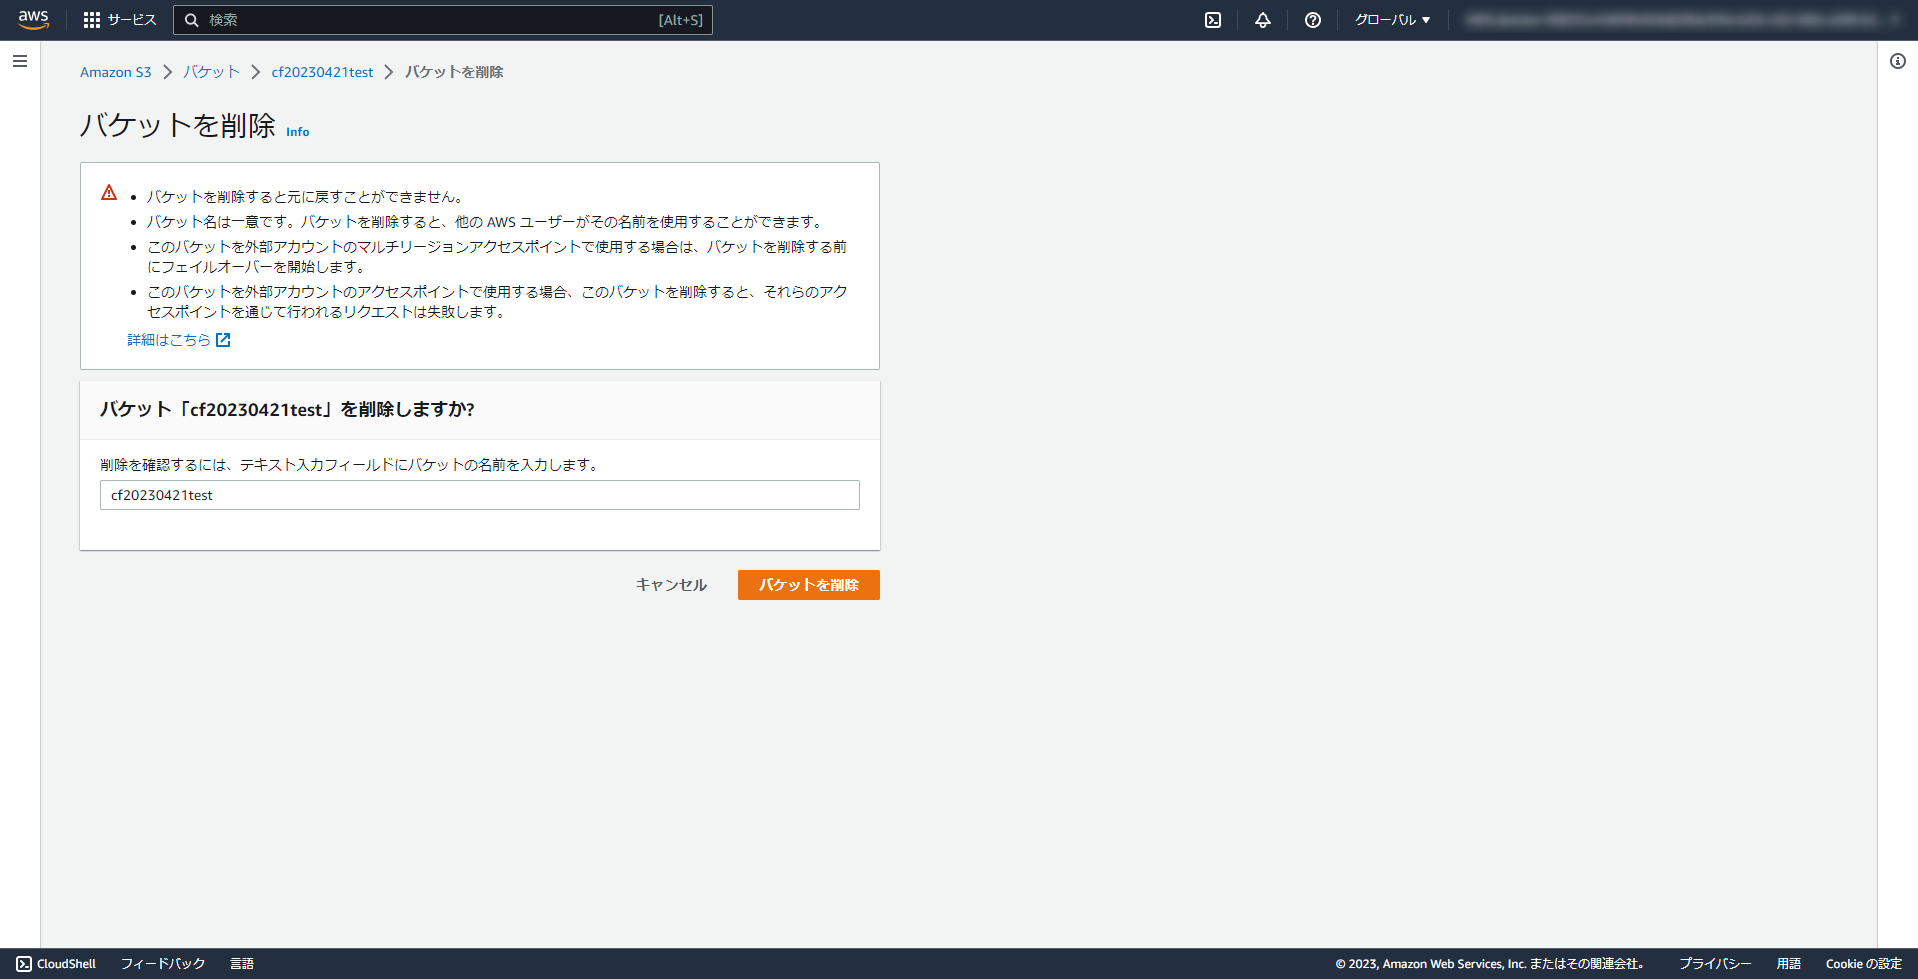Image resolution: width=1918 pixels, height=979 pixels.
Task: Open the sidebar hamburger menu
Action: pos(19,61)
